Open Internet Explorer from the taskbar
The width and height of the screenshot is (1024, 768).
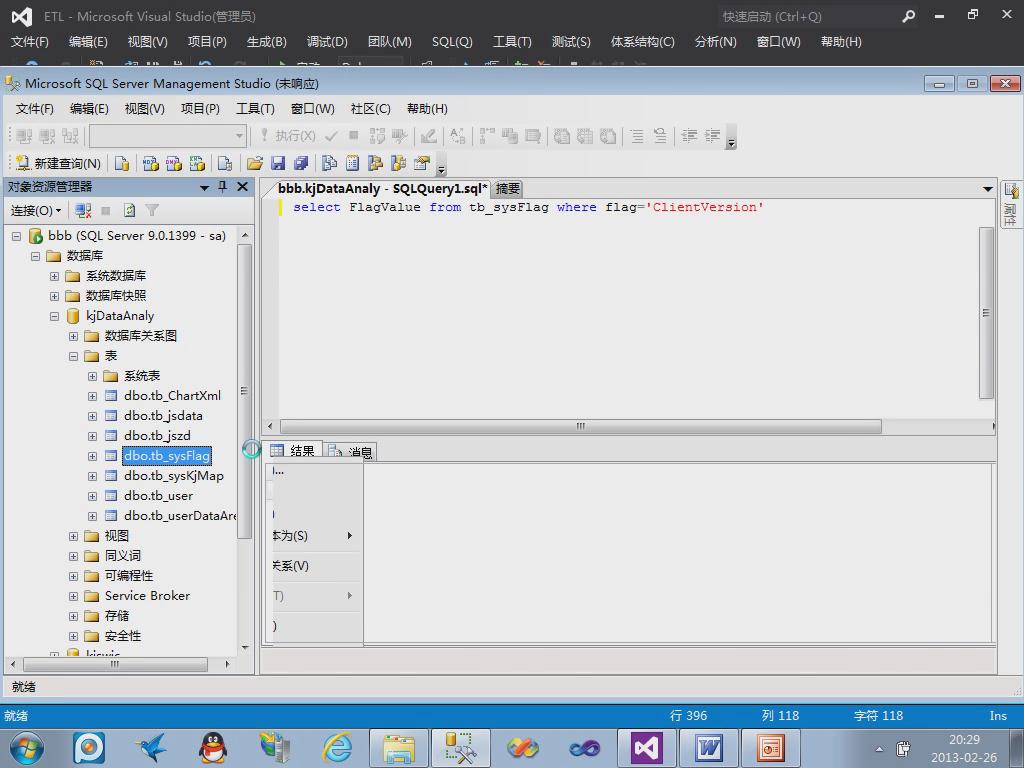coord(338,748)
